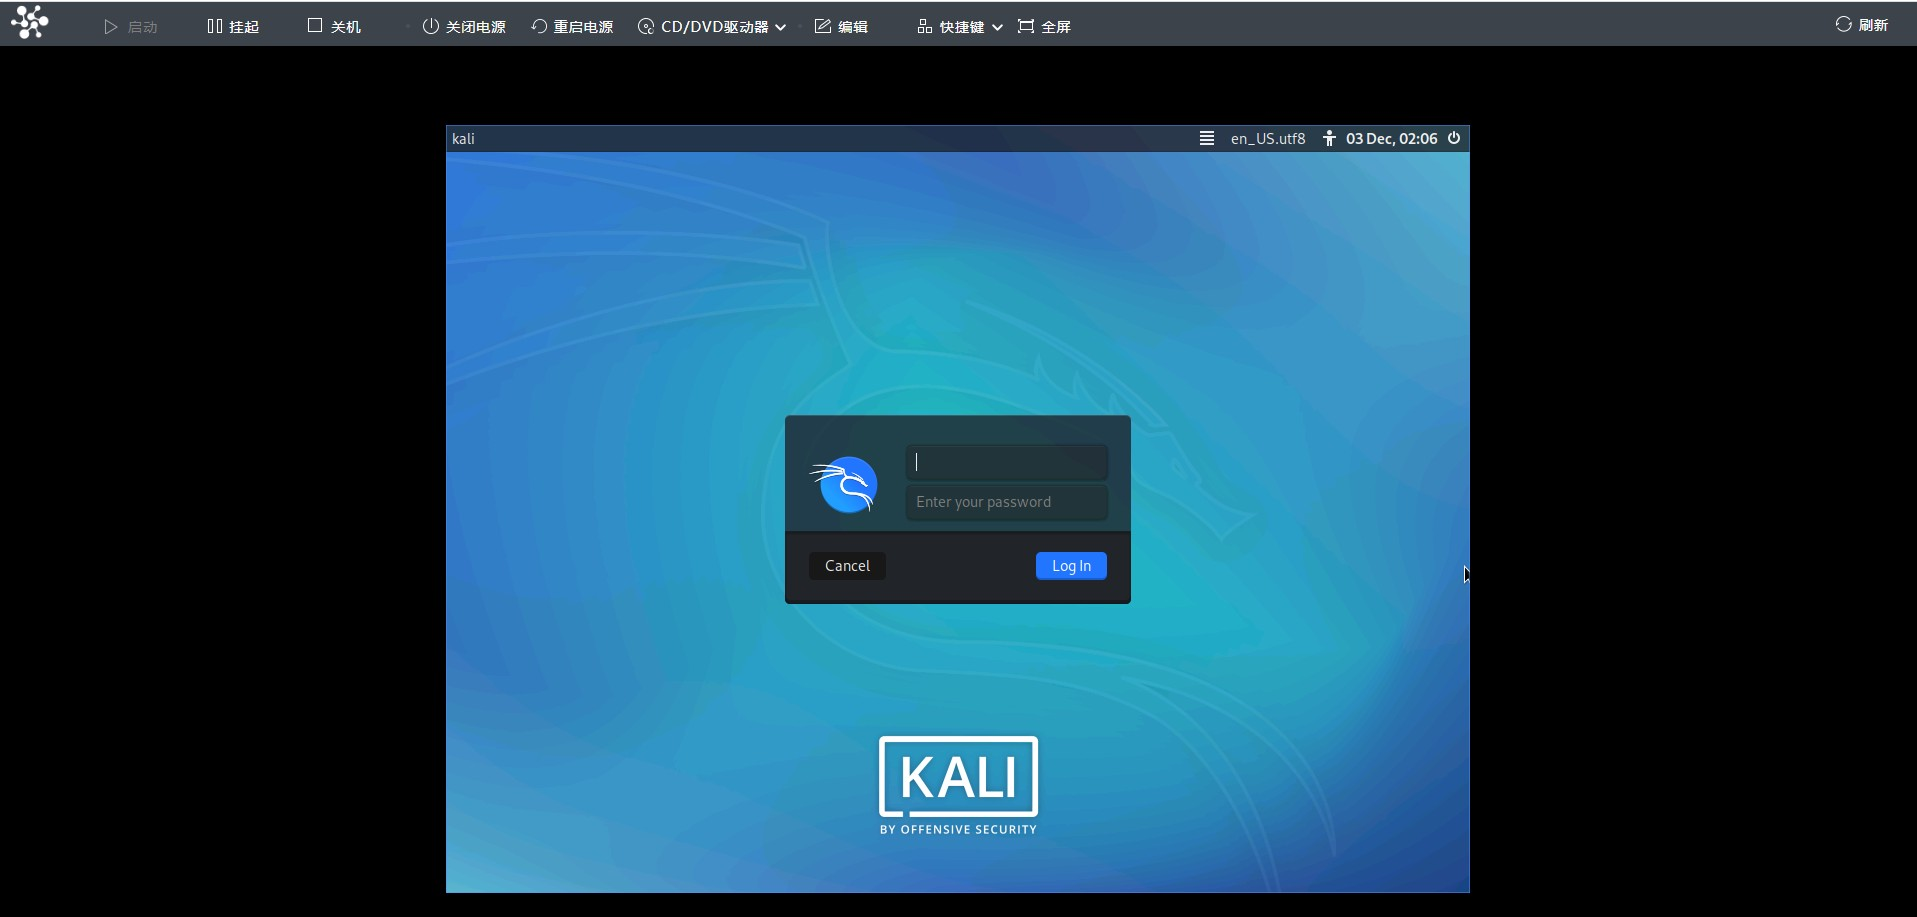
Task: Click the Kali dragon user avatar
Action: tap(845, 484)
